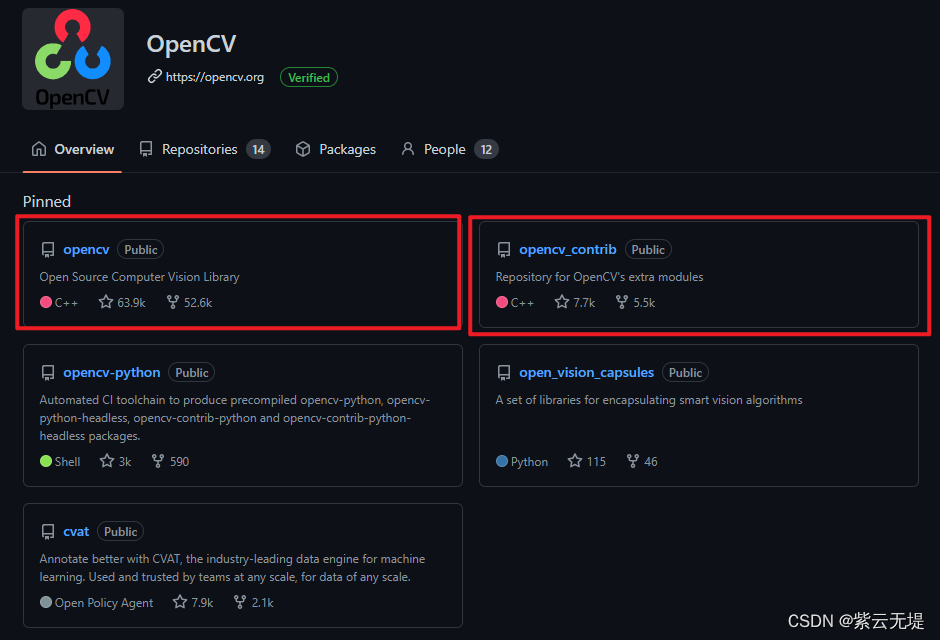
Task: Click the Verified badge
Action: (309, 77)
